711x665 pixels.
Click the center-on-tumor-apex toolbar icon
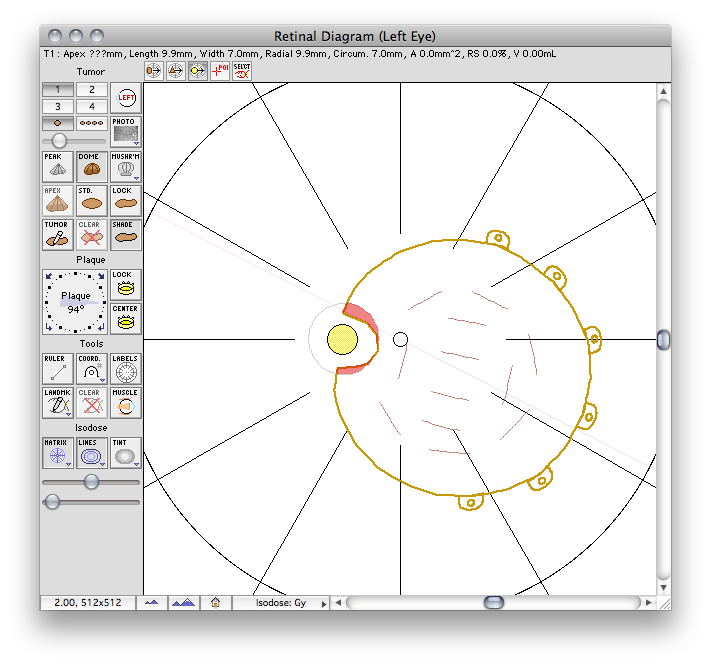[175, 71]
